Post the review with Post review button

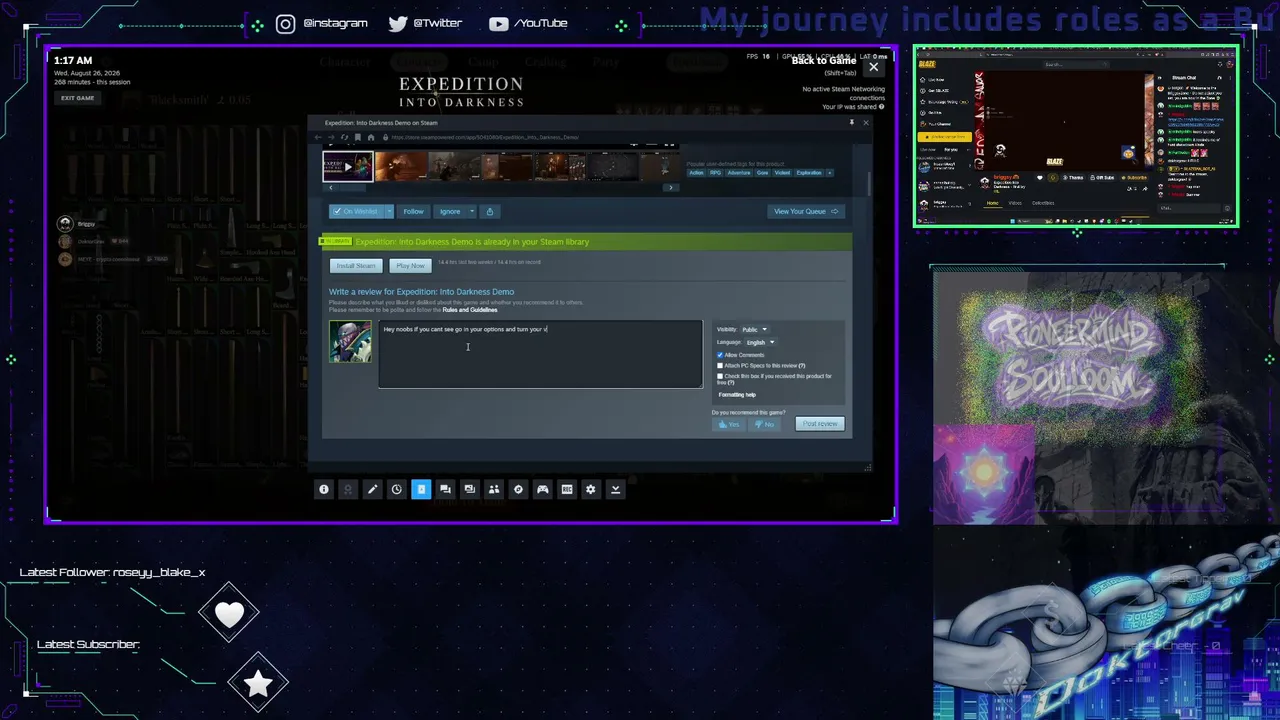[820, 424]
